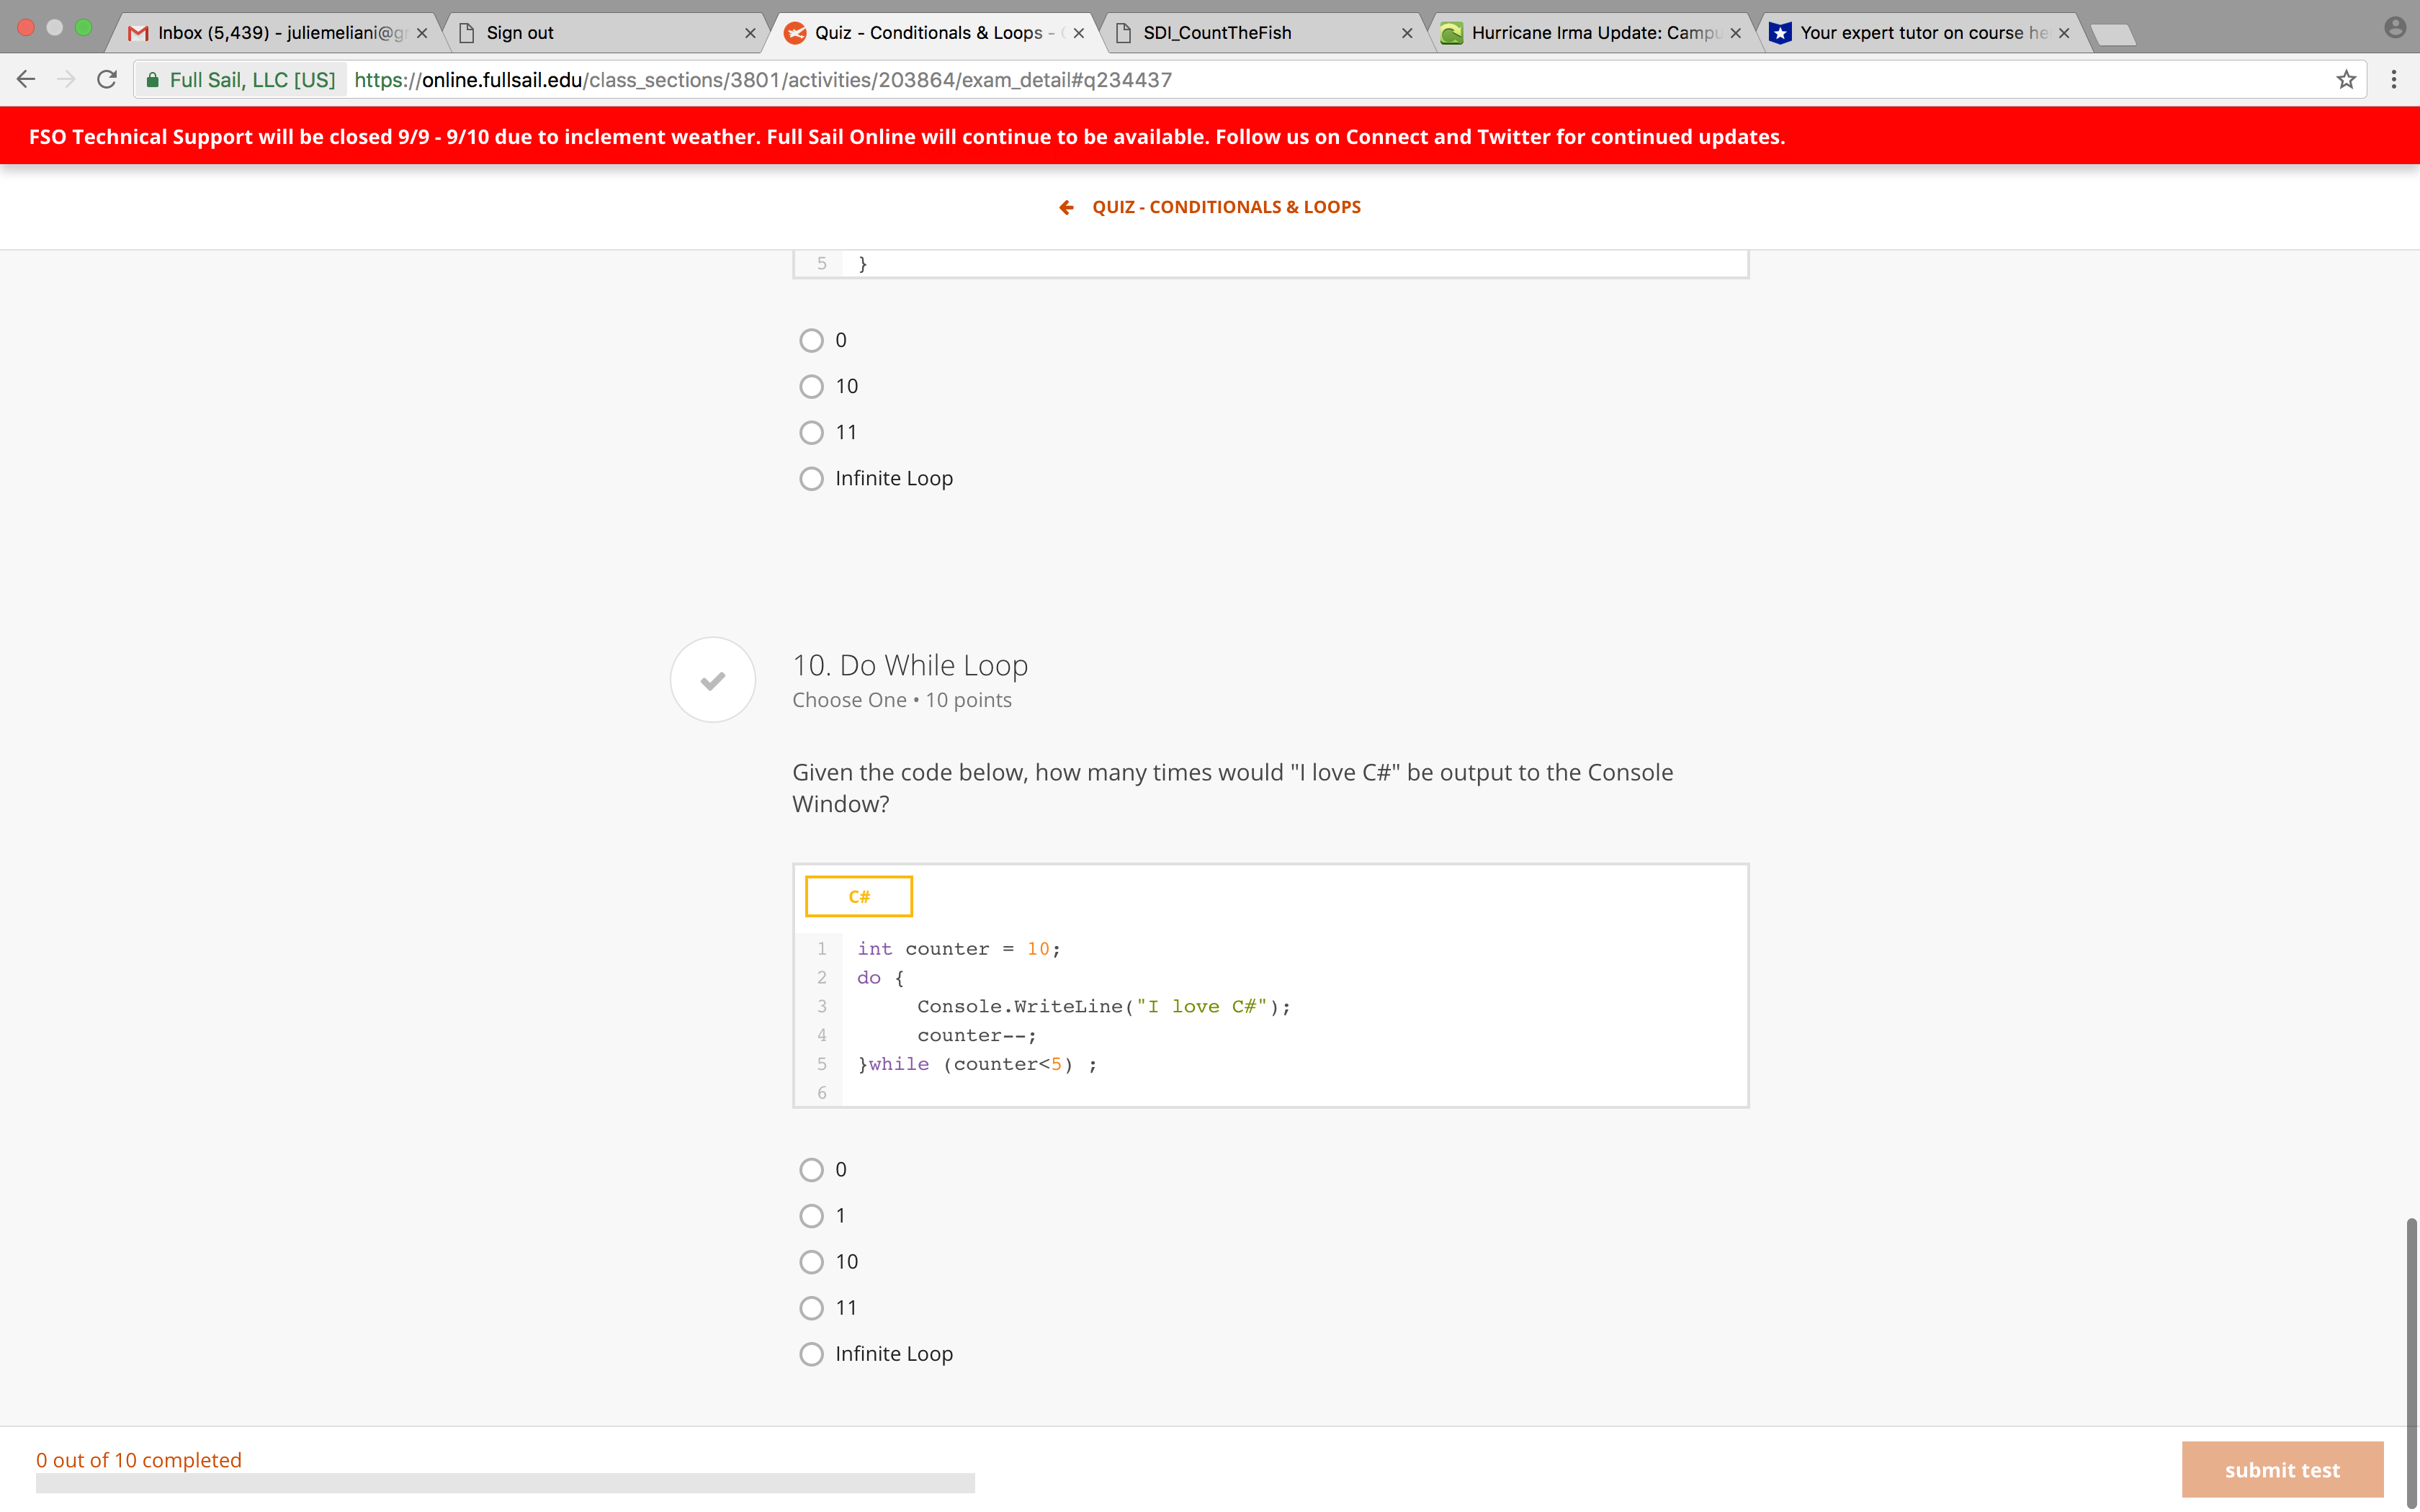Click the orange back arrow beside quiz title
The image size is (2420, 1512).
pos(1066,207)
